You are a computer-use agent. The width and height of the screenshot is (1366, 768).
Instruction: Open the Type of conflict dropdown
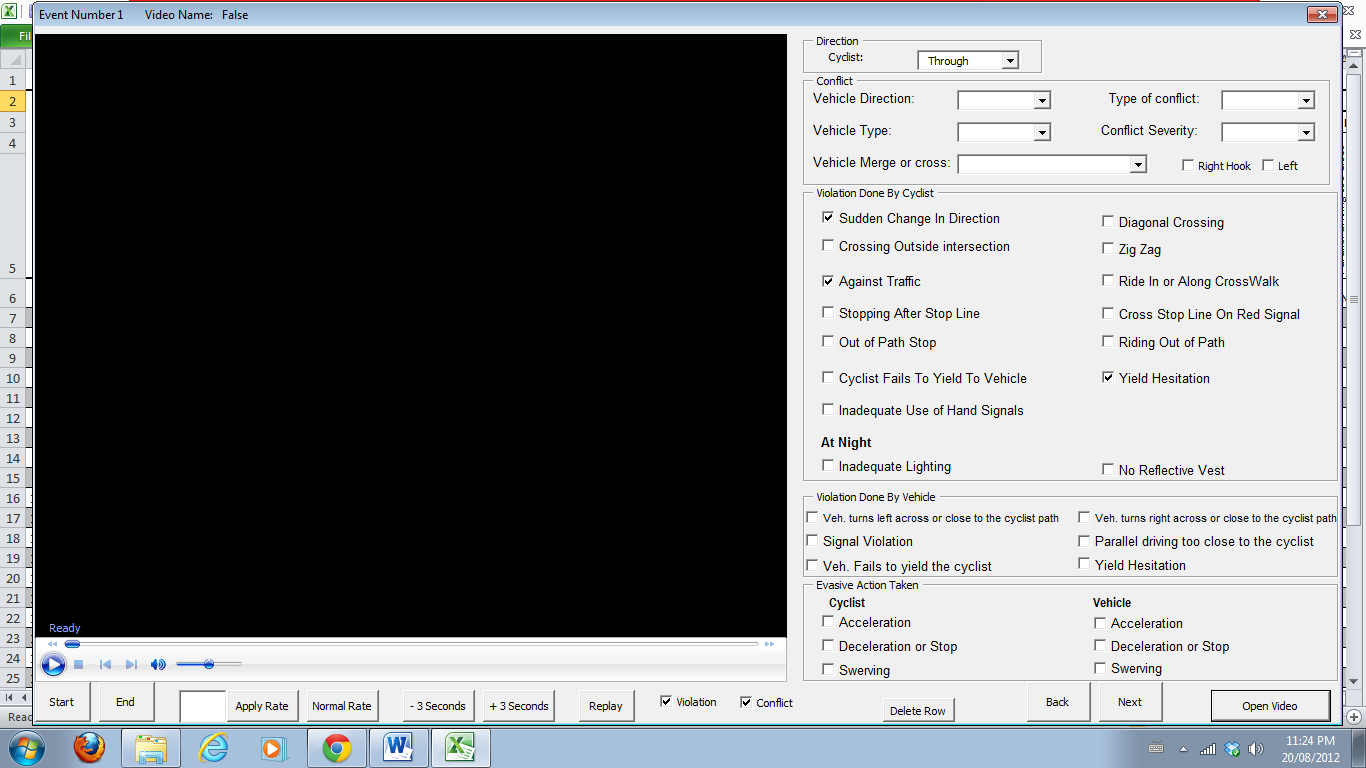(1306, 100)
